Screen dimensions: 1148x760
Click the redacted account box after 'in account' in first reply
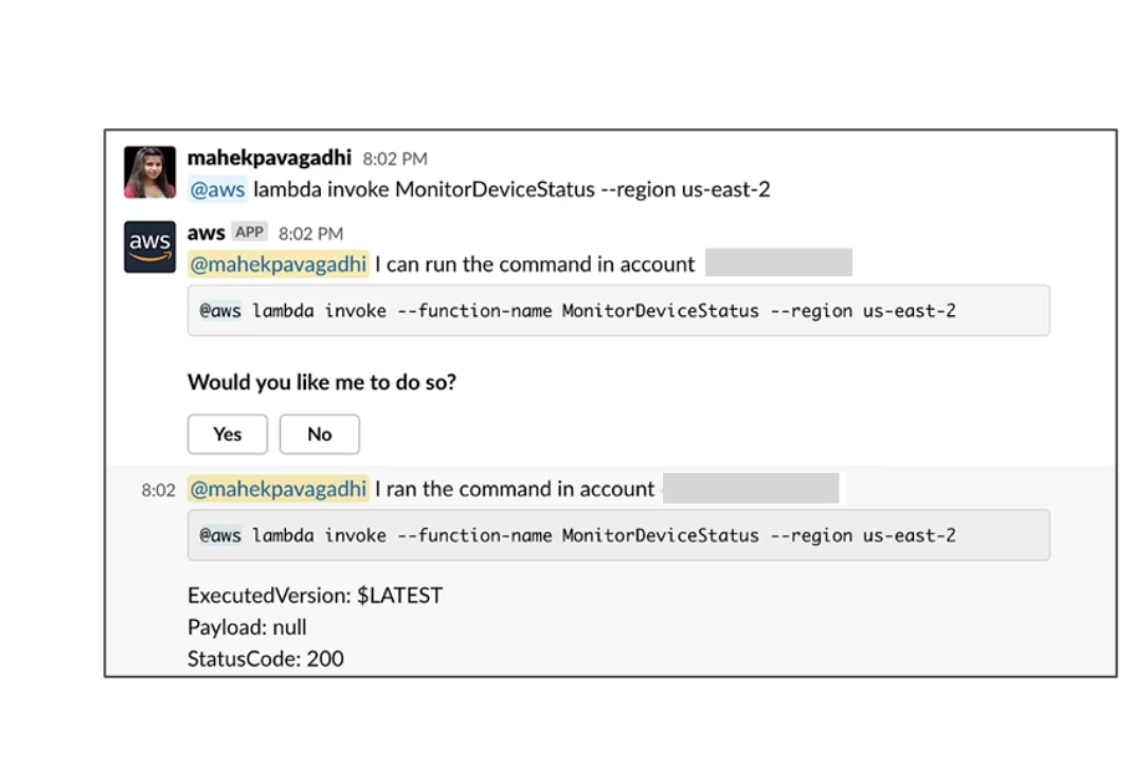778,262
